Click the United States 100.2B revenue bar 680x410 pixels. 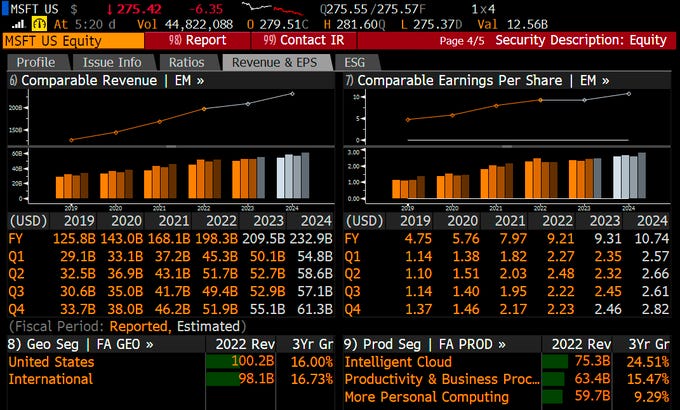coord(223,361)
